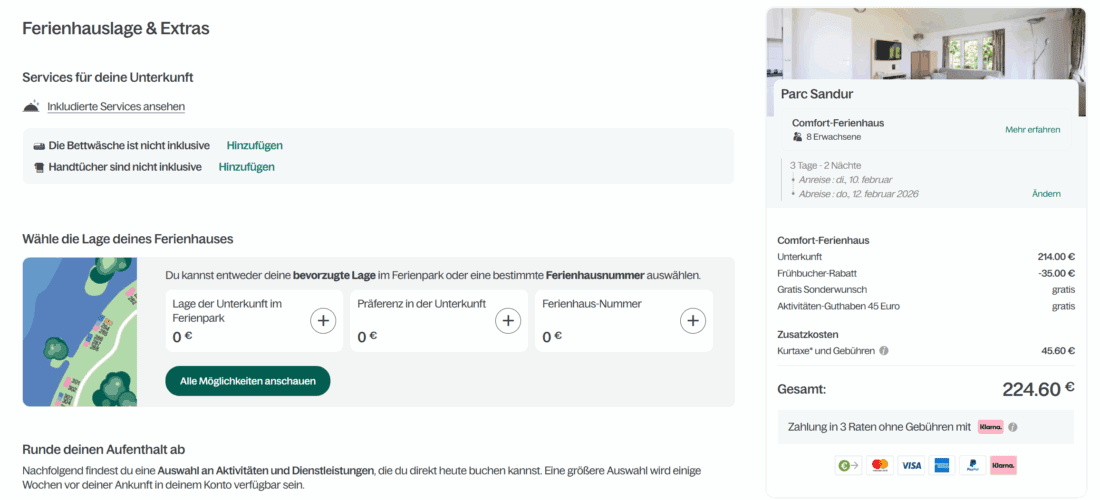Click the Klarna badge in installment banner
This screenshot has width=1100, height=500.
[x=990, y=427]
